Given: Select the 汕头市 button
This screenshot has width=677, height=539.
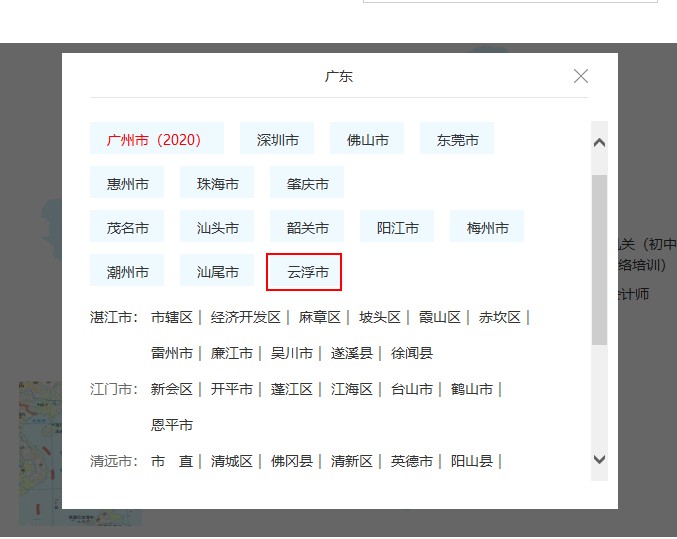Looking at the screenshot, I should (x=217, y=226).
